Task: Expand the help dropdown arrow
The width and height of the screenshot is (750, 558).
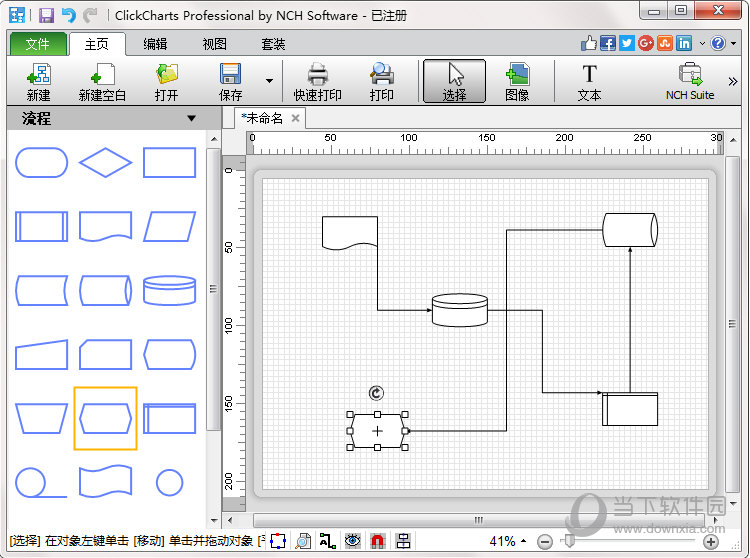Action: (734, 44)
